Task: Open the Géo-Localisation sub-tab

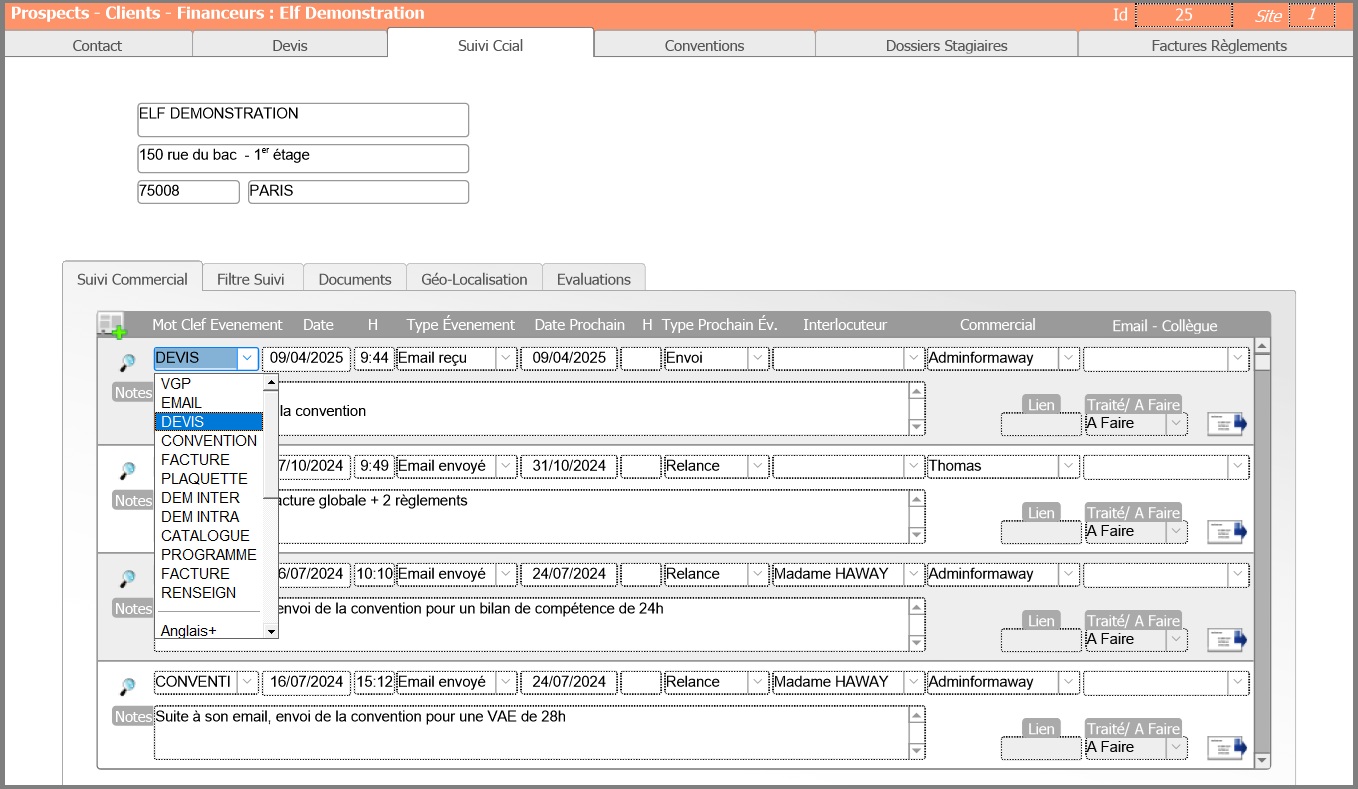Action: [x=474, y=279]
